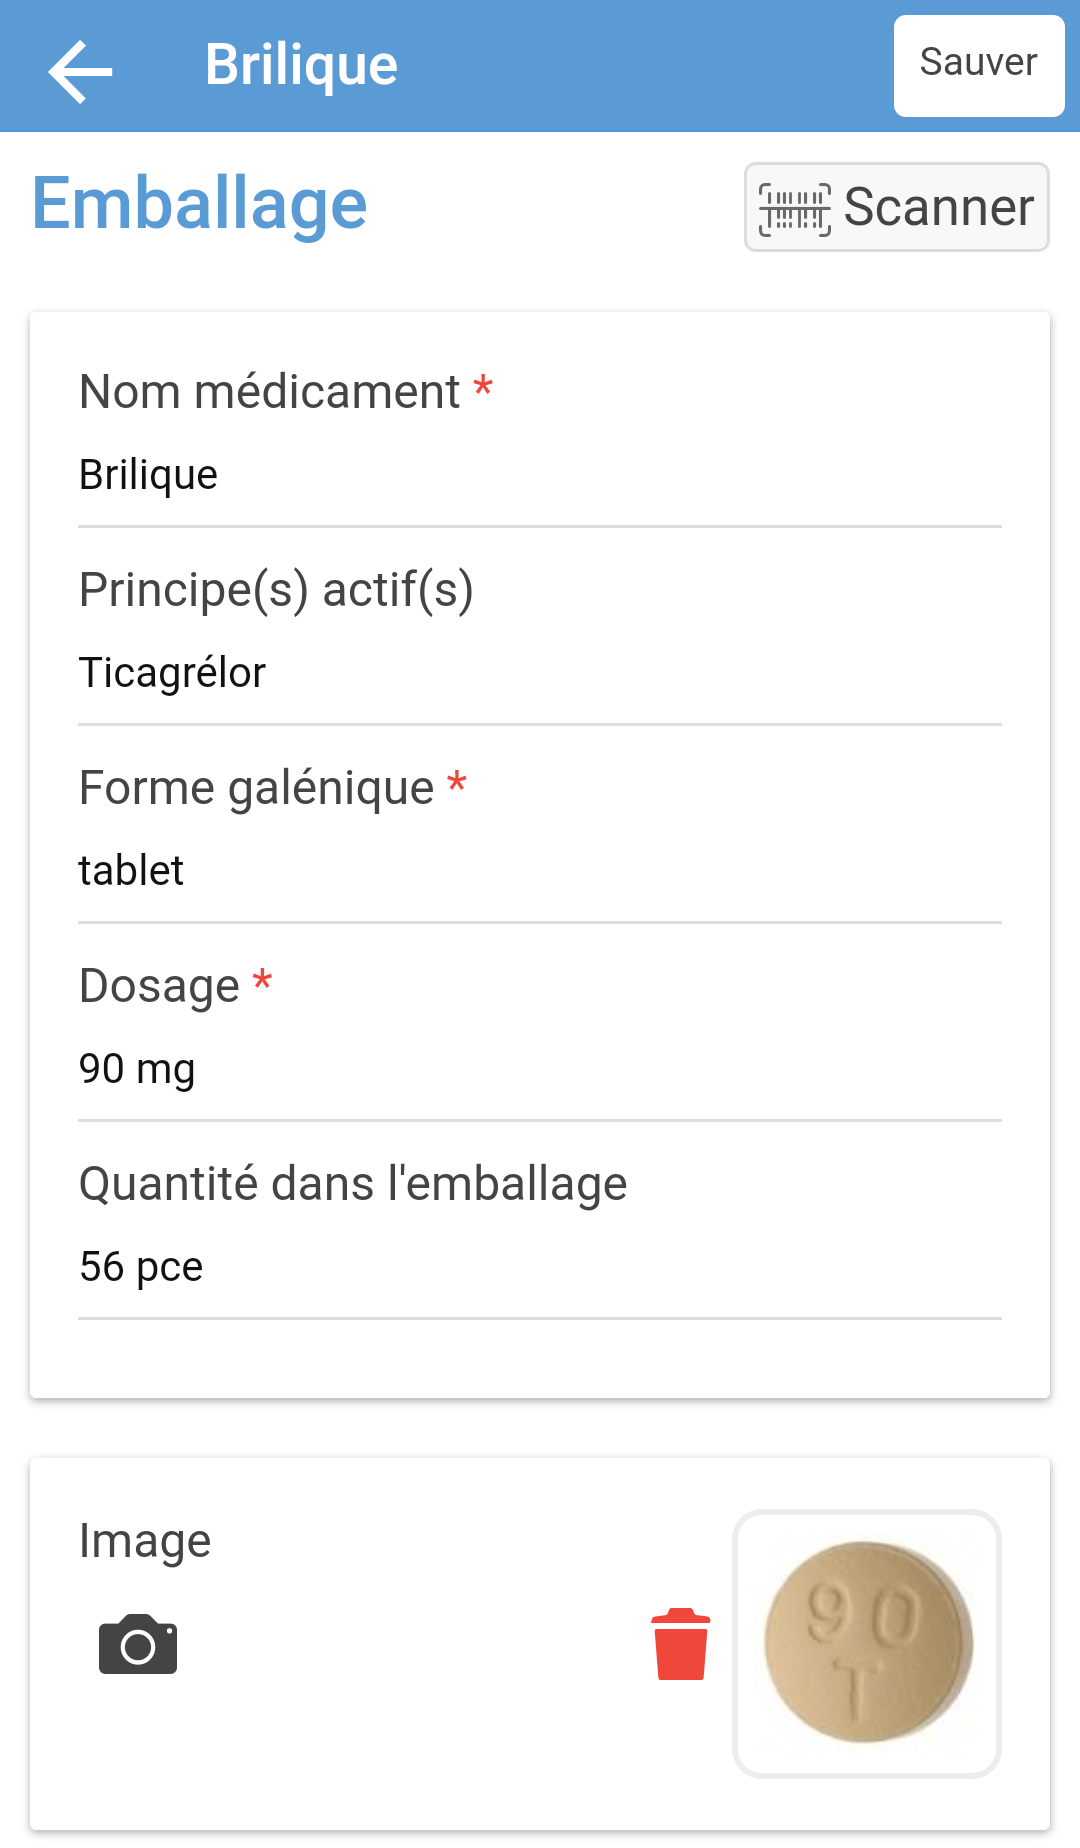This screenshot has width=1080, height=1848.
Task: Tap the Forme galénique label
Action: click(x=257, y=788)
